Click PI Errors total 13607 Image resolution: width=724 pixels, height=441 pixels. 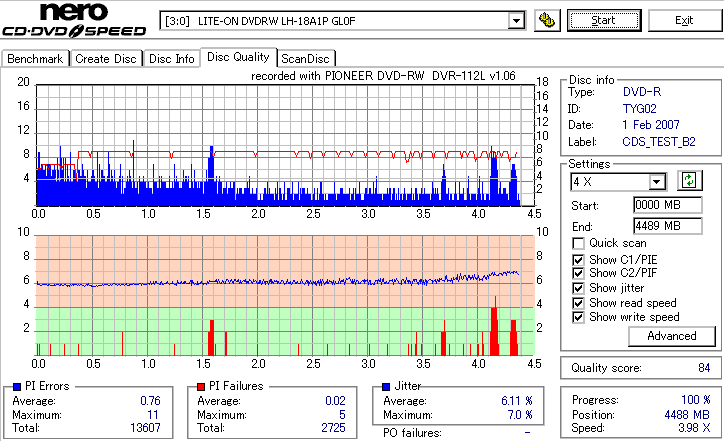coord(145,428)
